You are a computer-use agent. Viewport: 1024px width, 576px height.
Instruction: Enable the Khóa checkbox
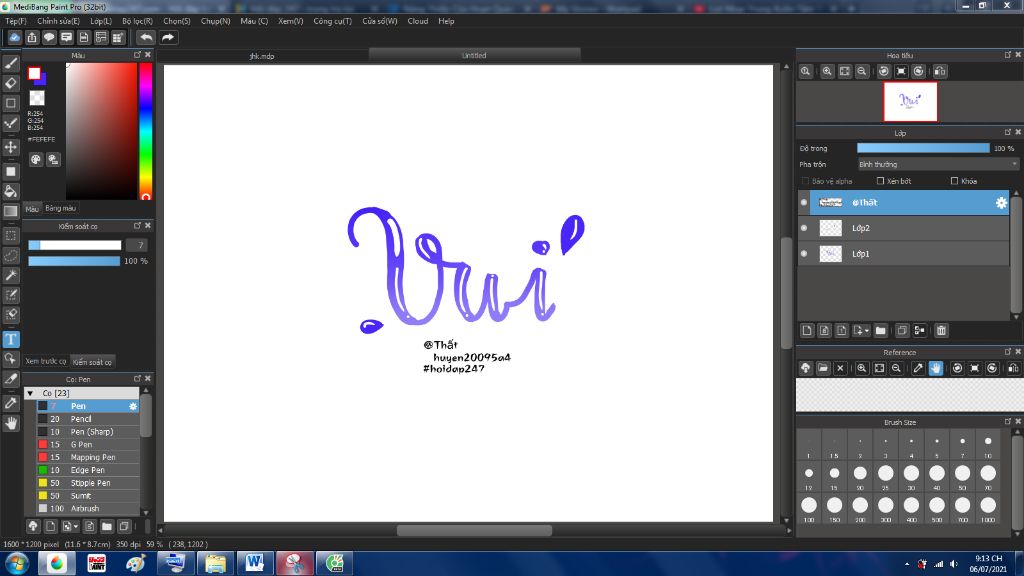[954, 181]
